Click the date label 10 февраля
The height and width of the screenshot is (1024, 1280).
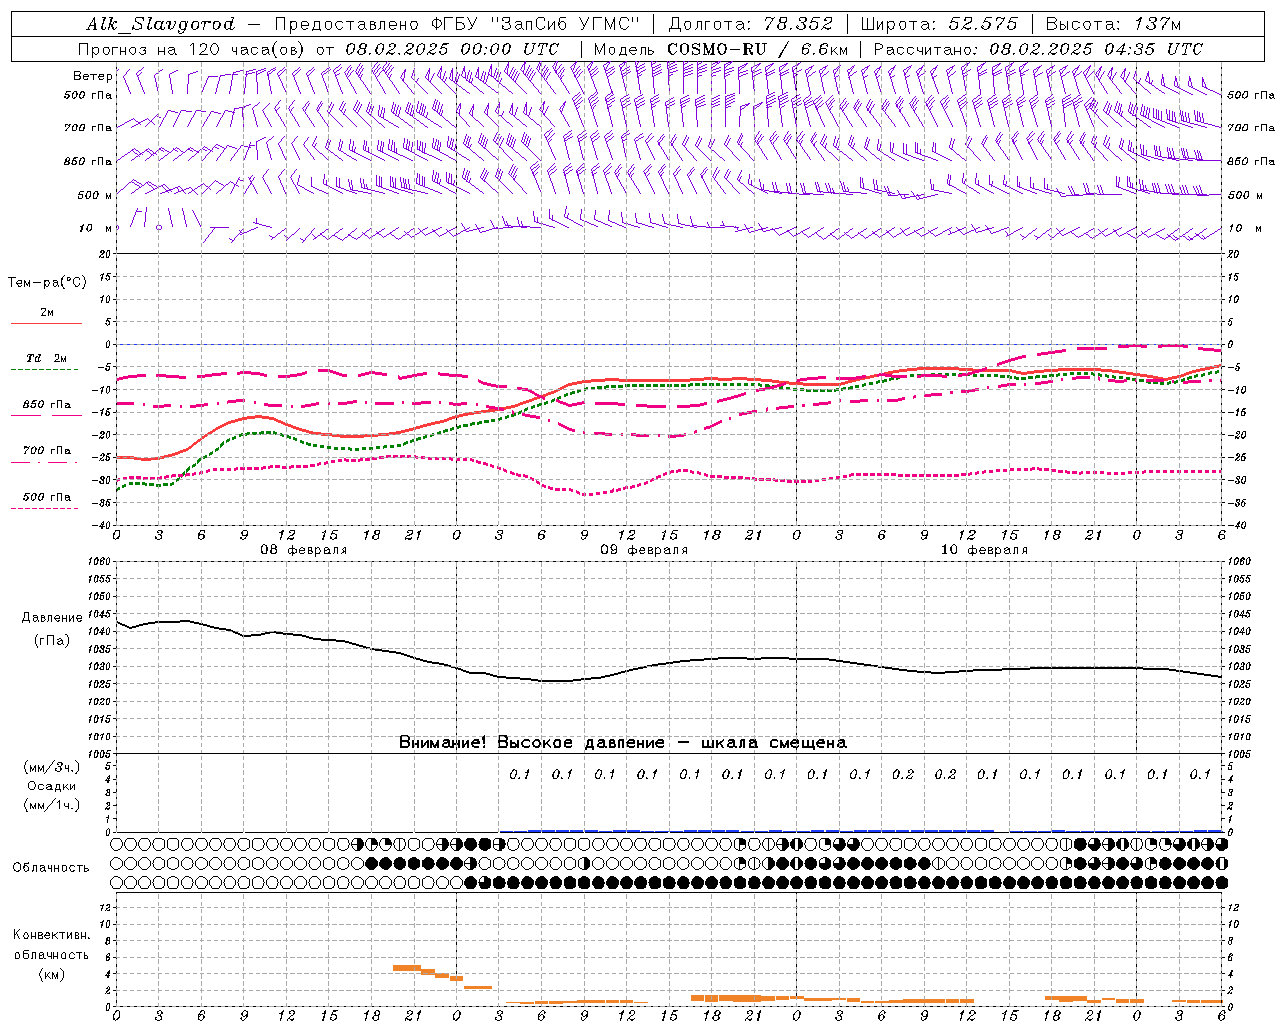coord(984,550)
